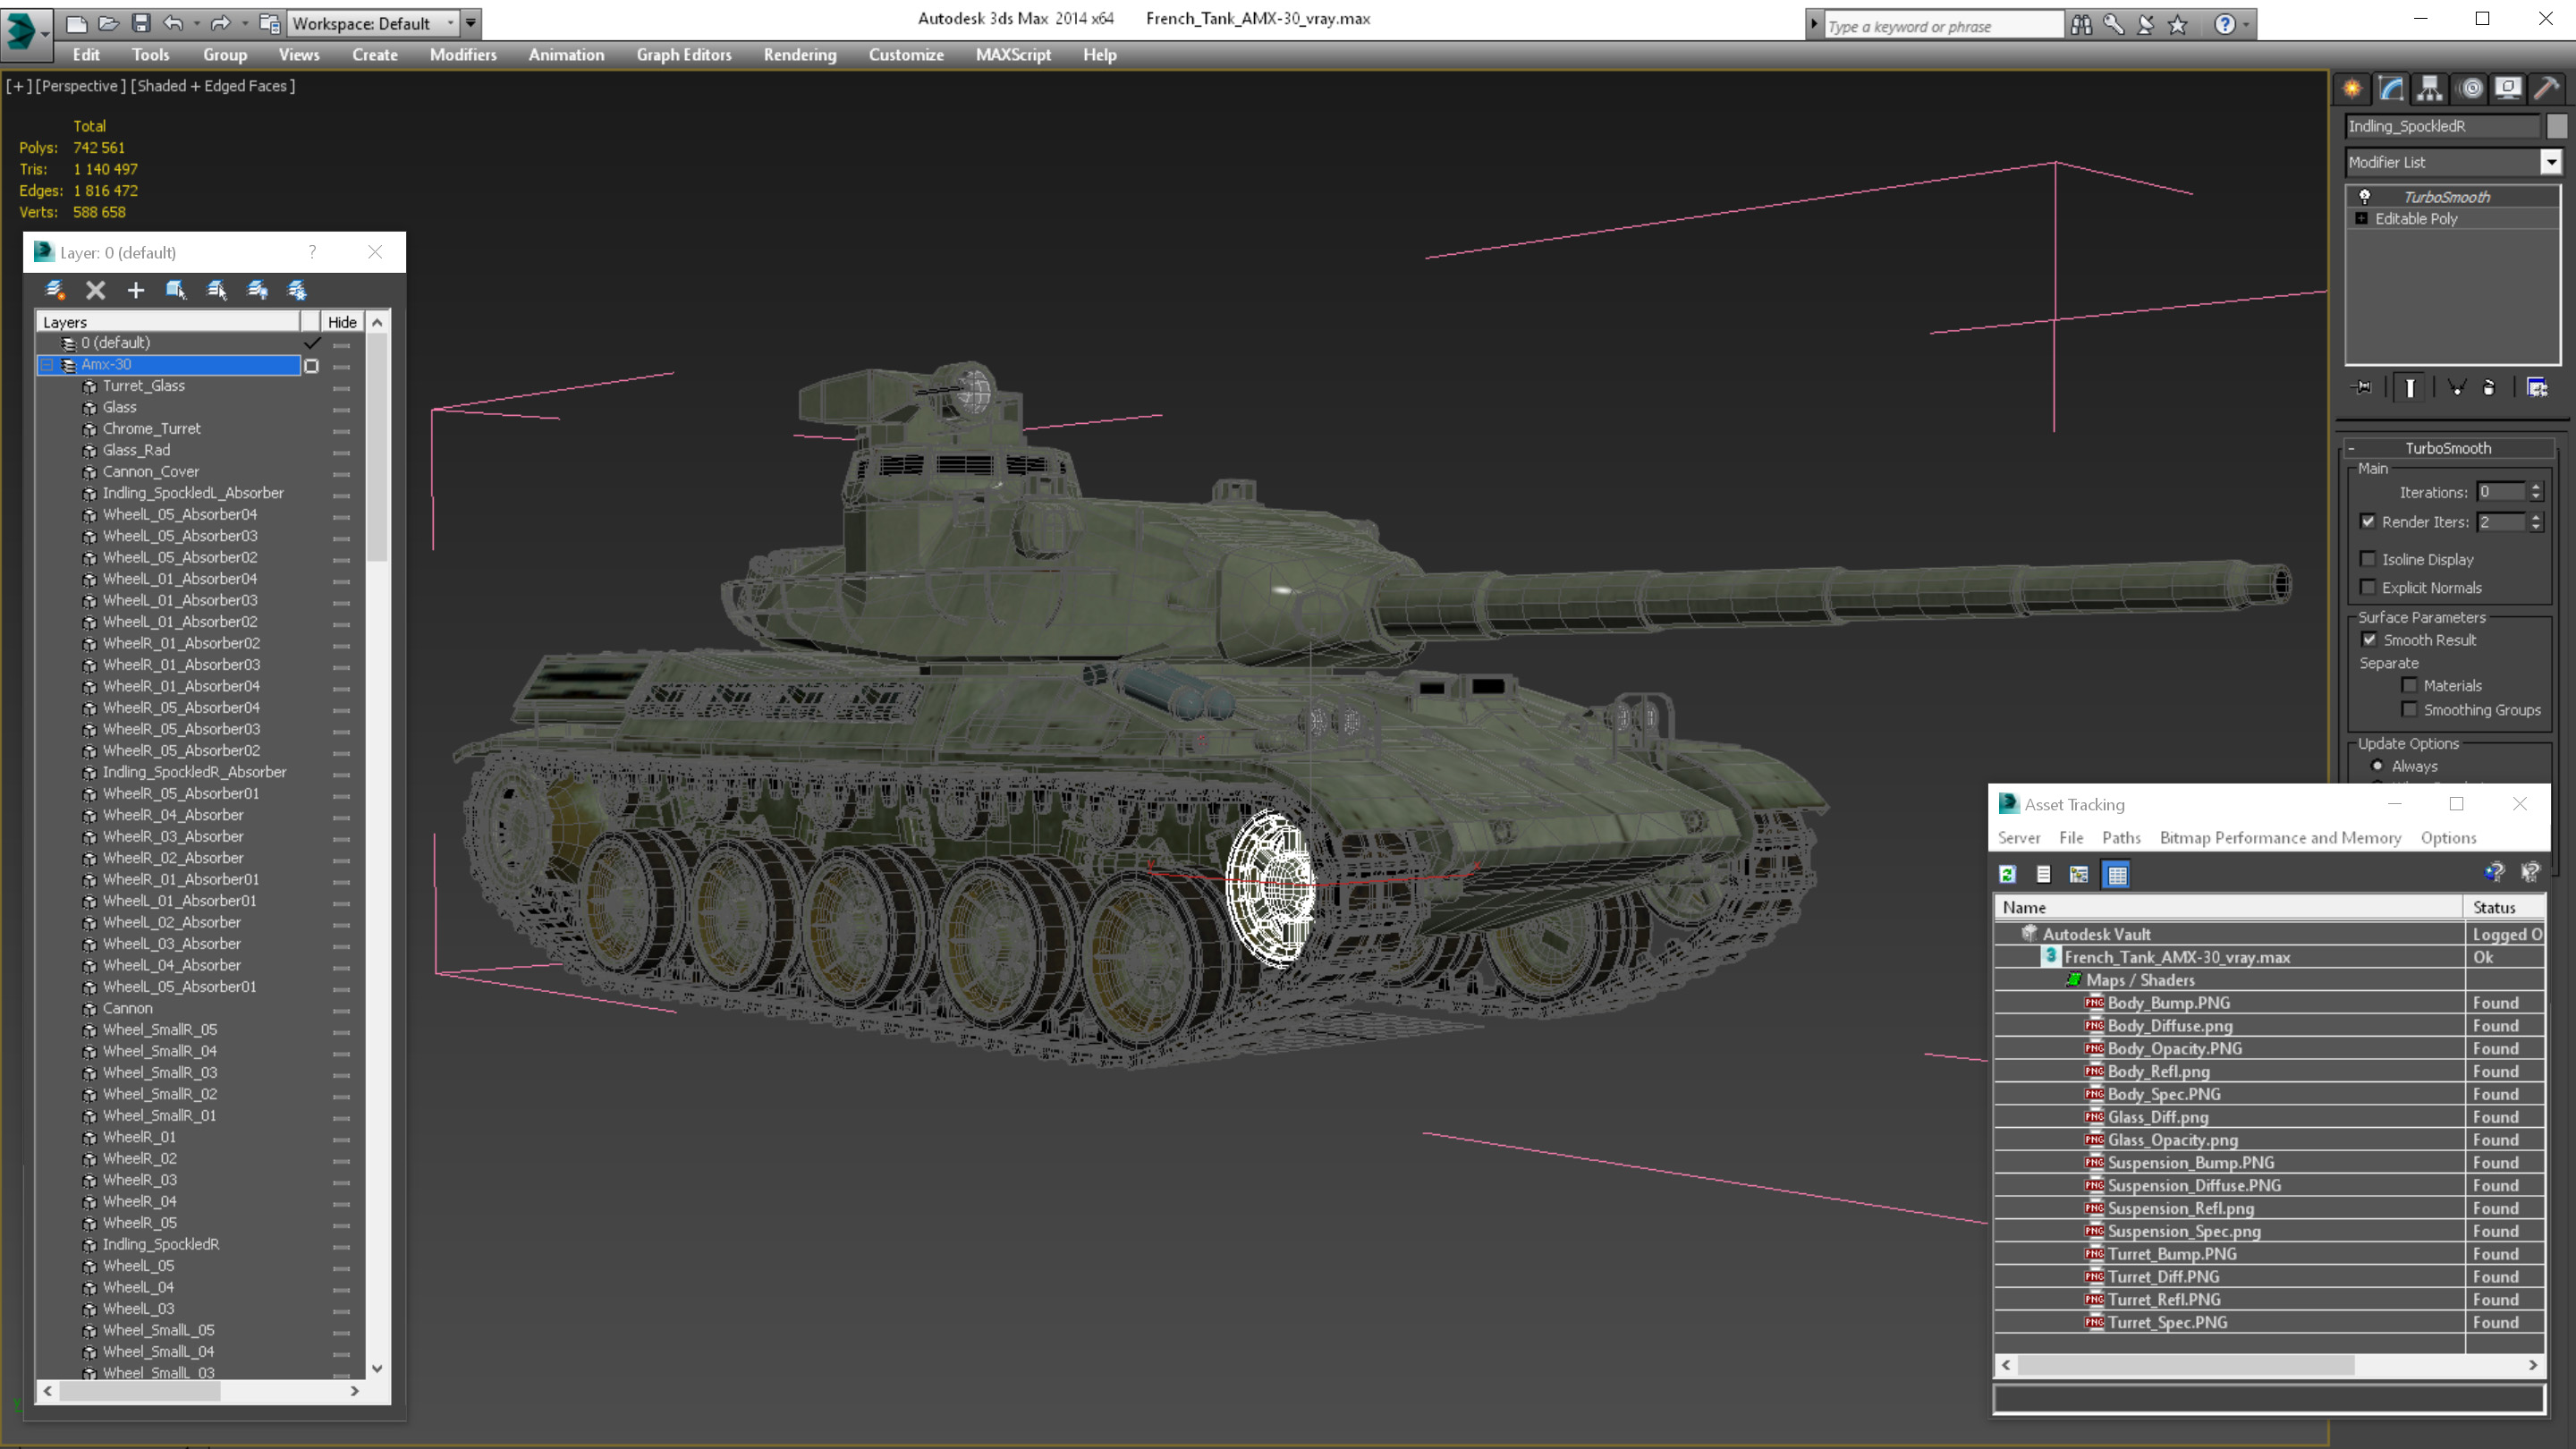Image resolution: width=2576 pixels, height=1449 pixels.
Task: Click the binoculars search icon in InfoCenter
Action: (x=2081, y=24)
